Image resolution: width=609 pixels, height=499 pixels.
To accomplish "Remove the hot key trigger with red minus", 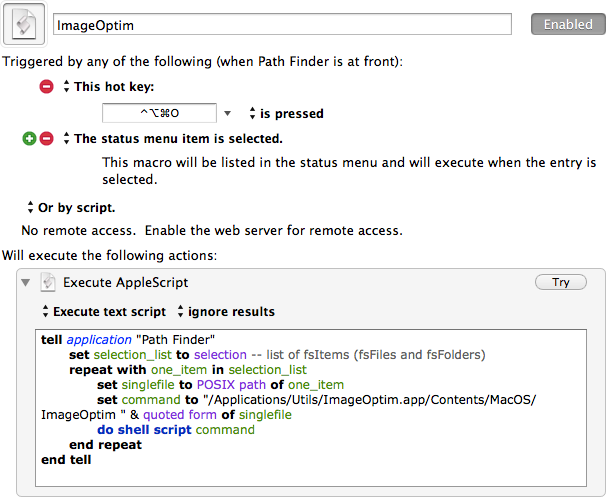I will click(46, 86).
